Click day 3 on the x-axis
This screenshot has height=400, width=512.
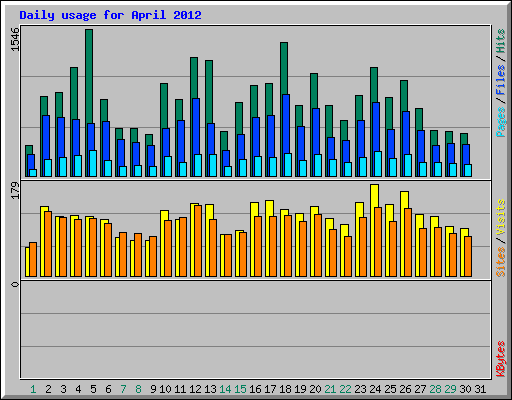click(63, 389)
